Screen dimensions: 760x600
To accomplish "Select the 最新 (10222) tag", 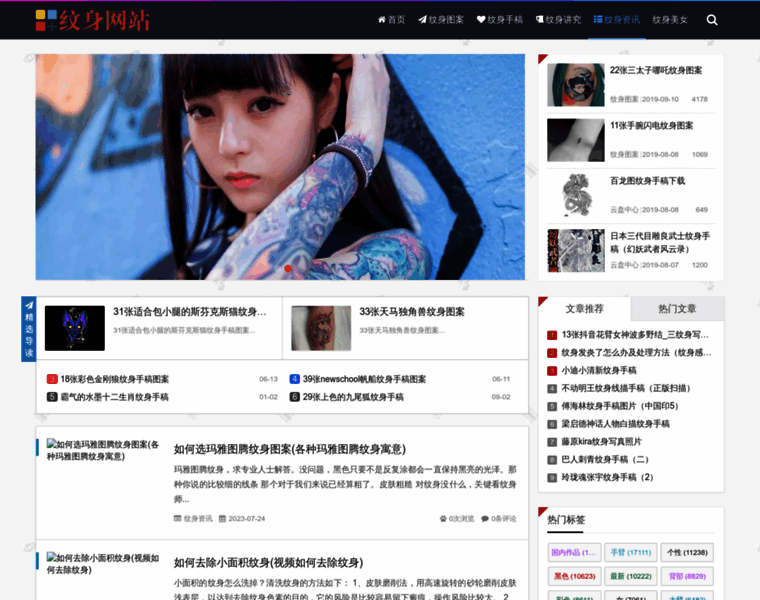I will tap(631, 576).
